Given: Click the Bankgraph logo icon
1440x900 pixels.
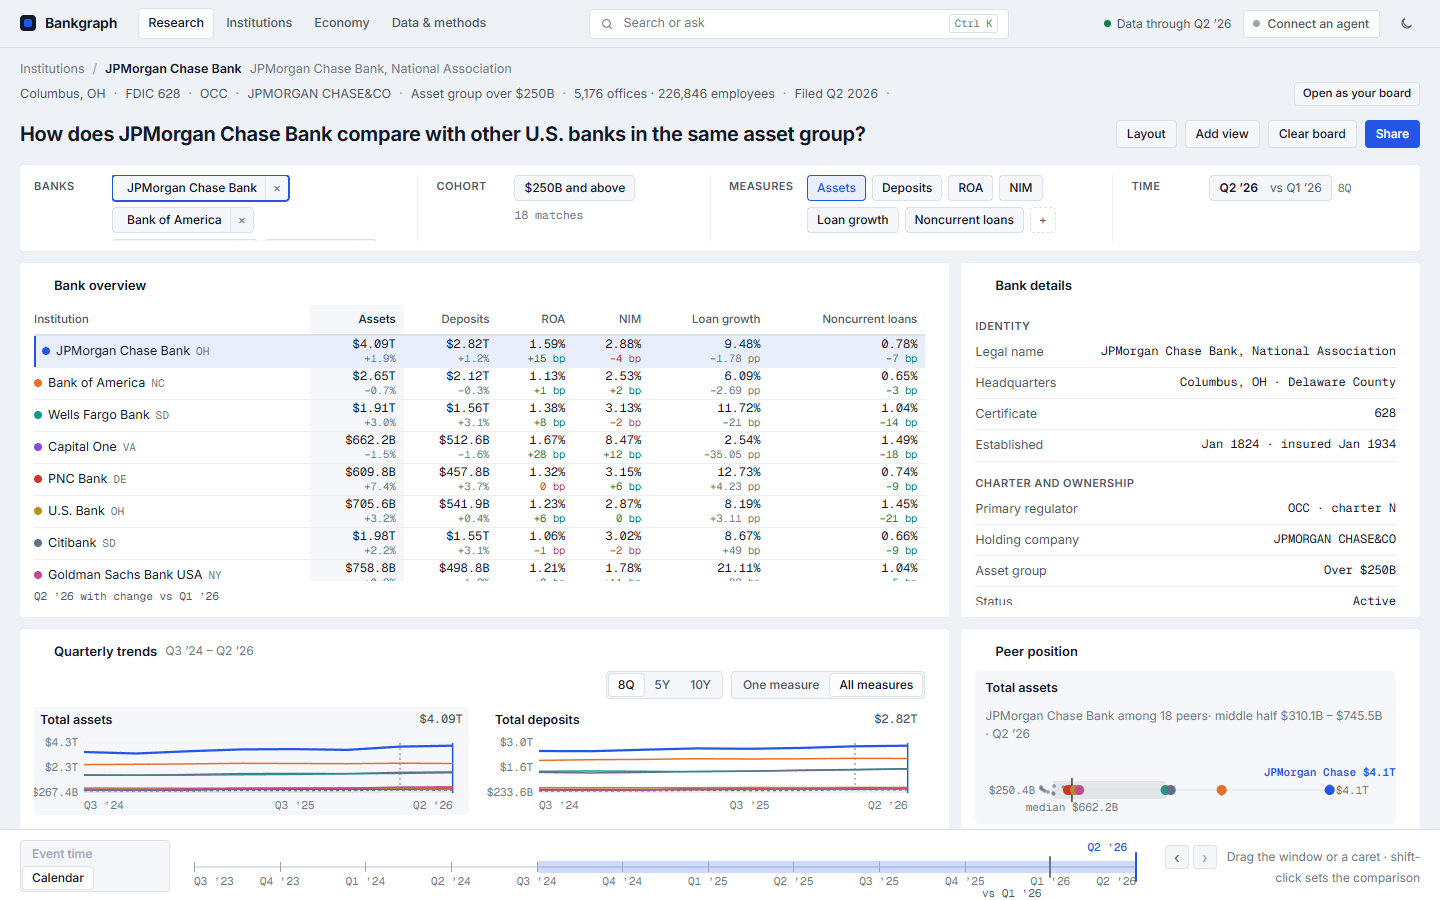Looking at the screenshot, I should coord(28,23).
